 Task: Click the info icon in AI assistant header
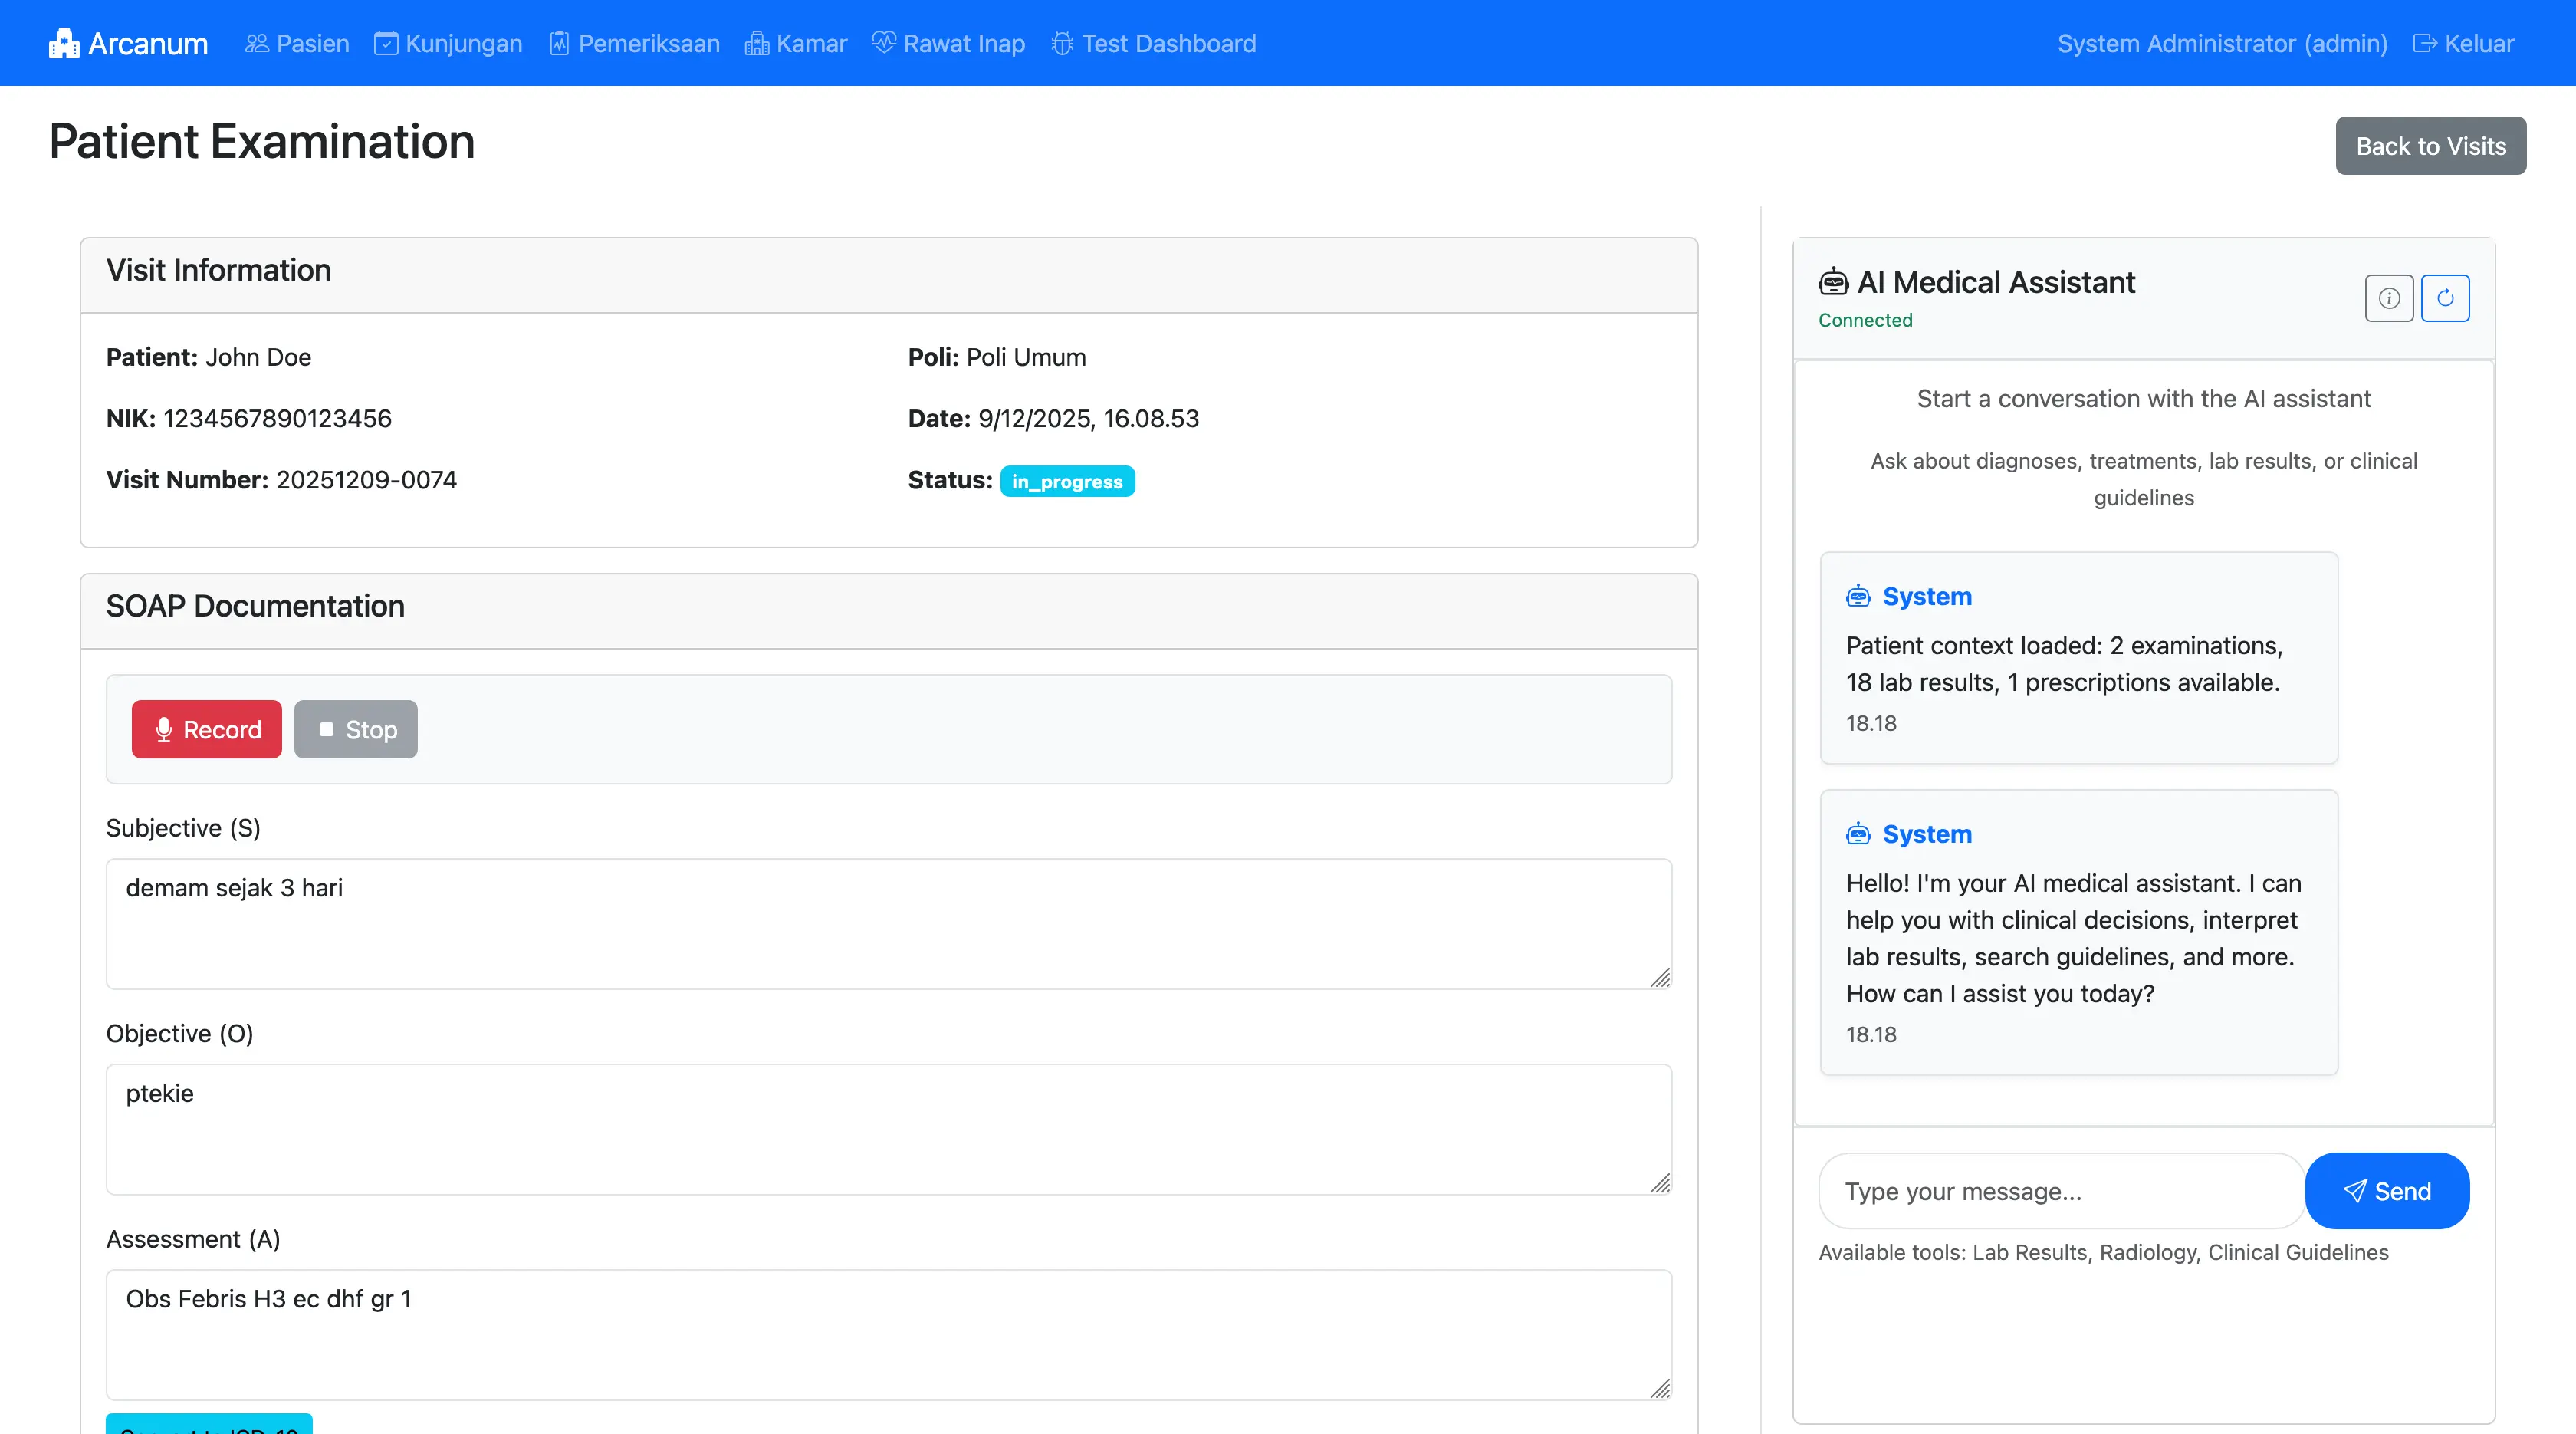[2389, 298]
